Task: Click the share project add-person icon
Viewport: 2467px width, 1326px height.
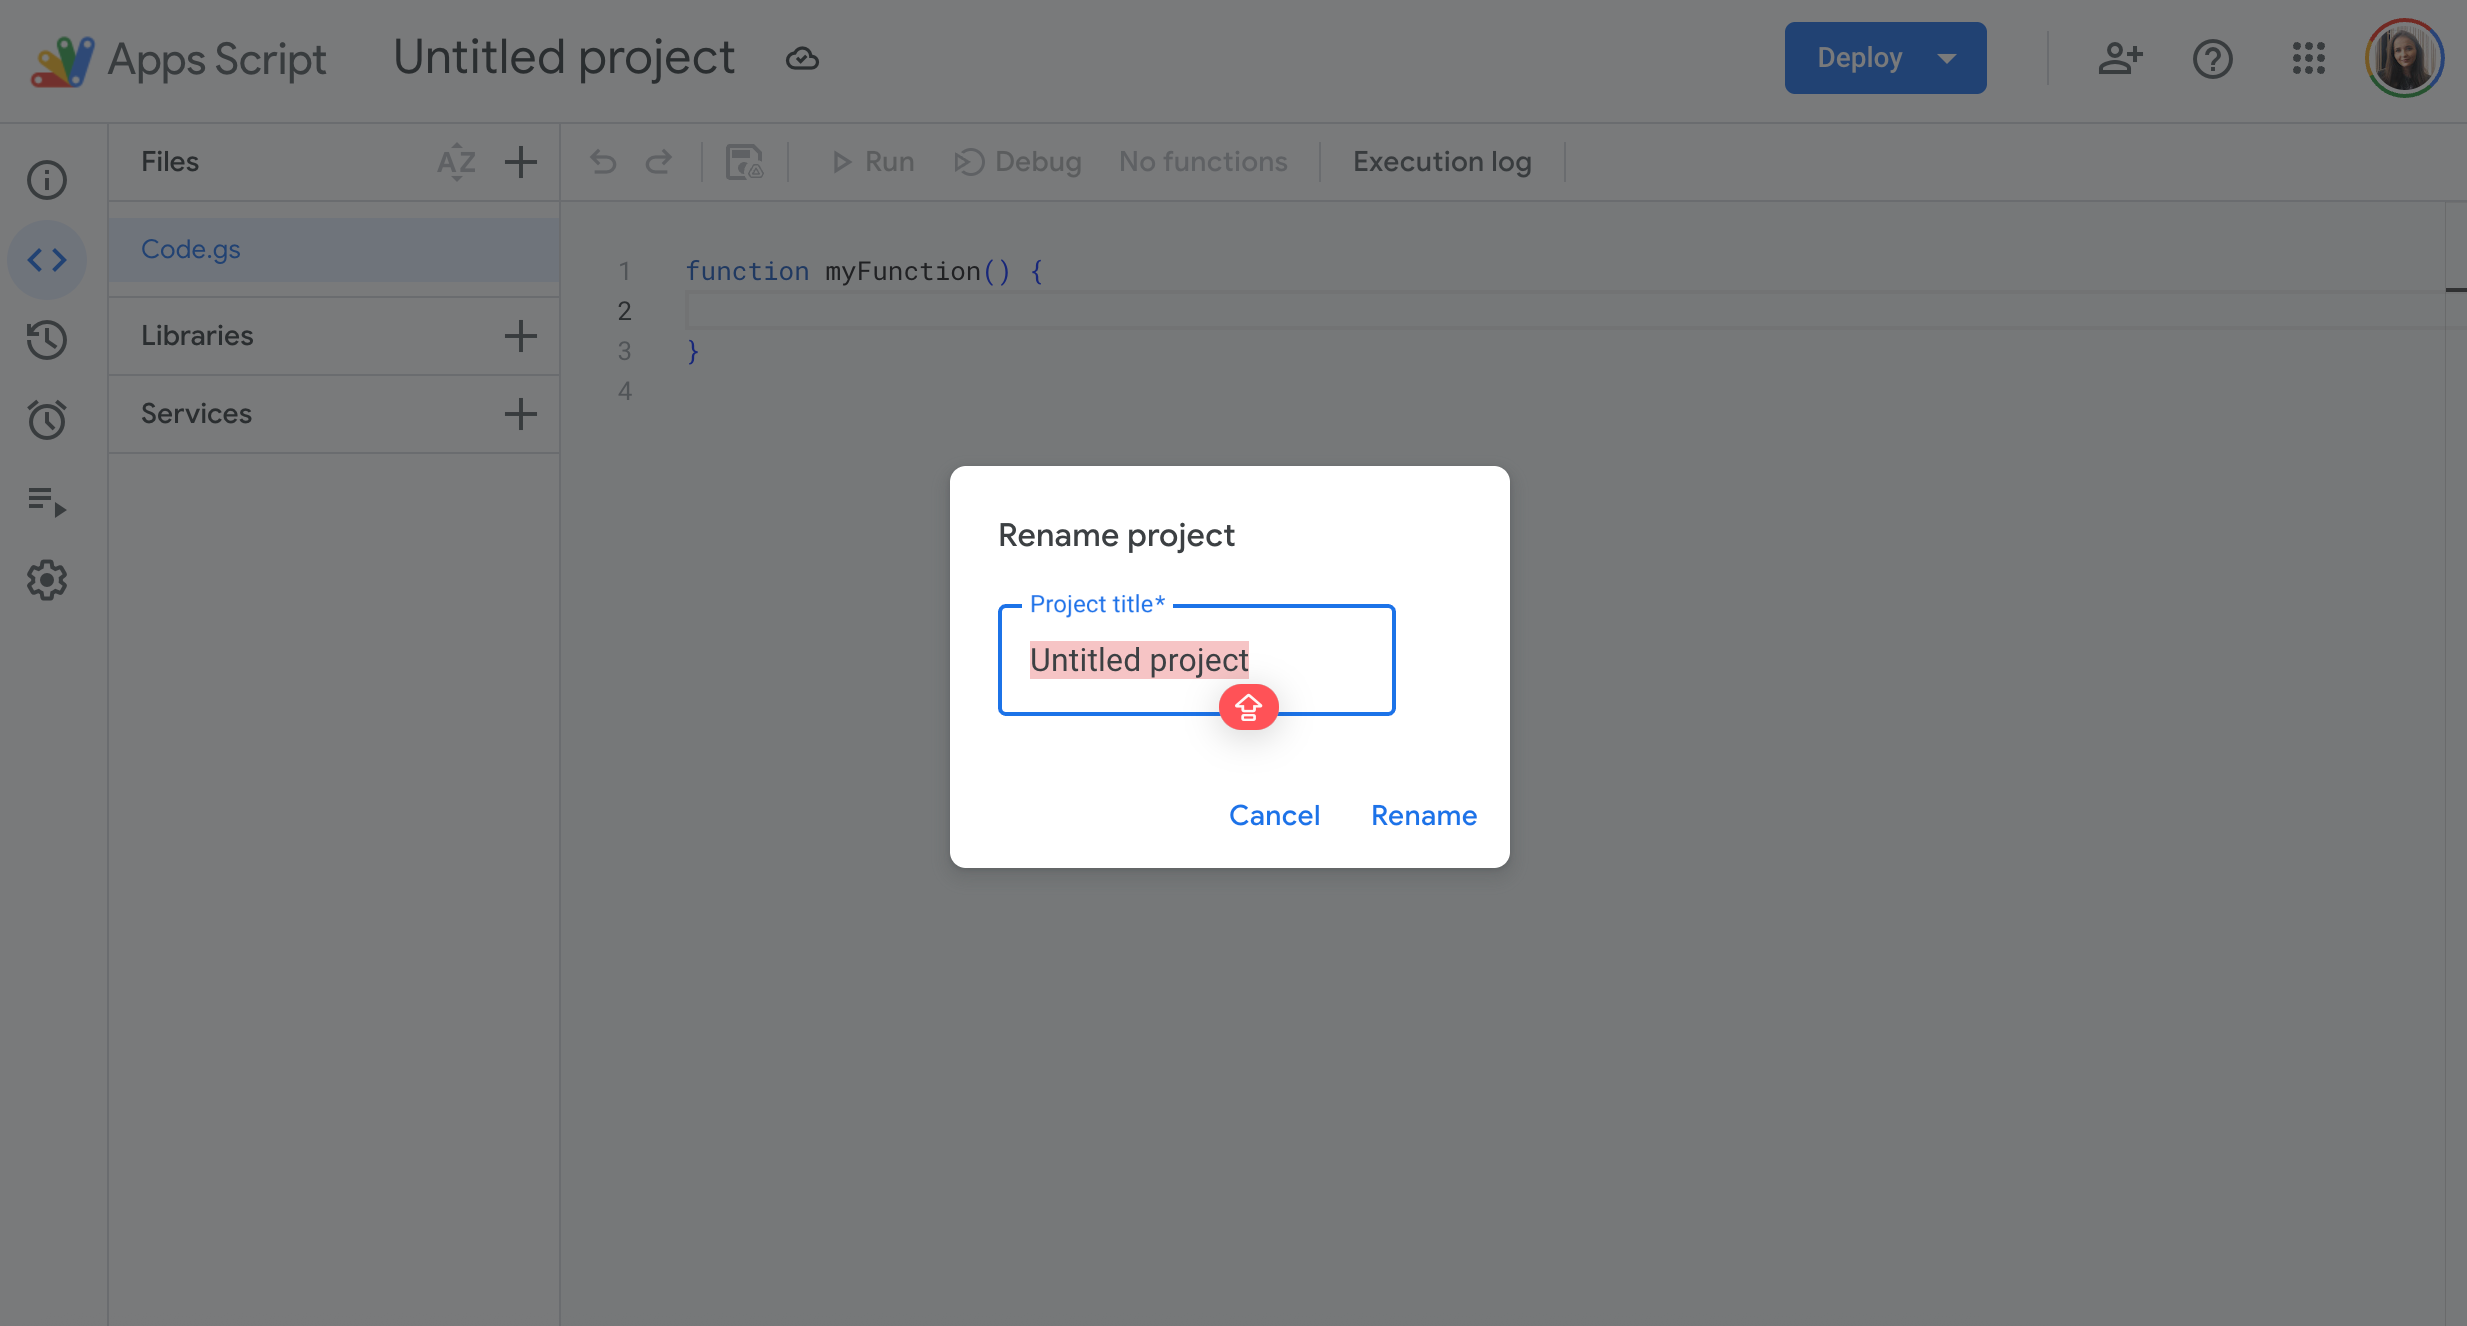Action: coord(2119,58)
